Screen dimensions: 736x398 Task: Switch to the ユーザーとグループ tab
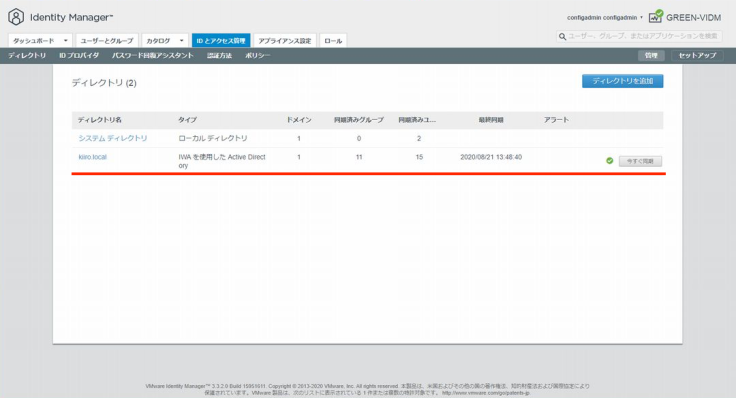(107, 40)
